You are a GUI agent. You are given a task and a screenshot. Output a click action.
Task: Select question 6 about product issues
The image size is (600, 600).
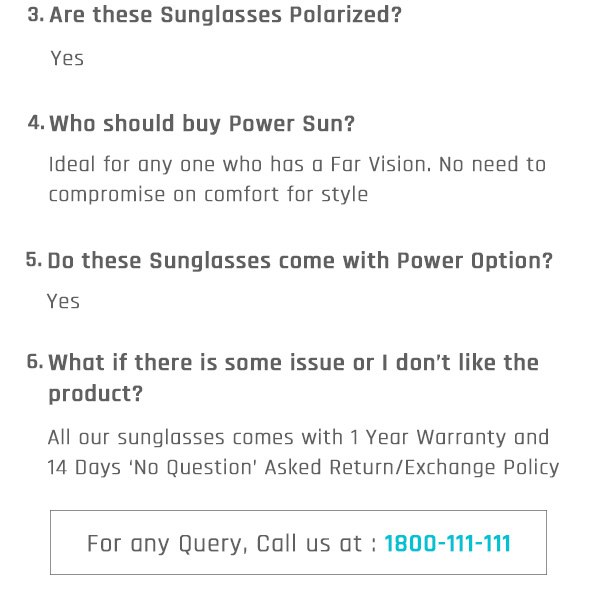click(x=293, y=378)
